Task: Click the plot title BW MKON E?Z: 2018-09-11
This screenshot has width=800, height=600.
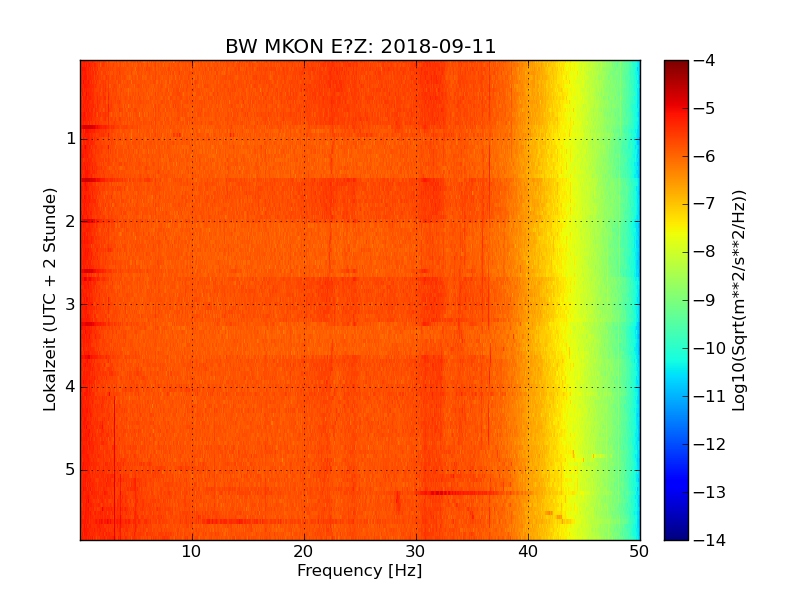Action: [360, 46]
